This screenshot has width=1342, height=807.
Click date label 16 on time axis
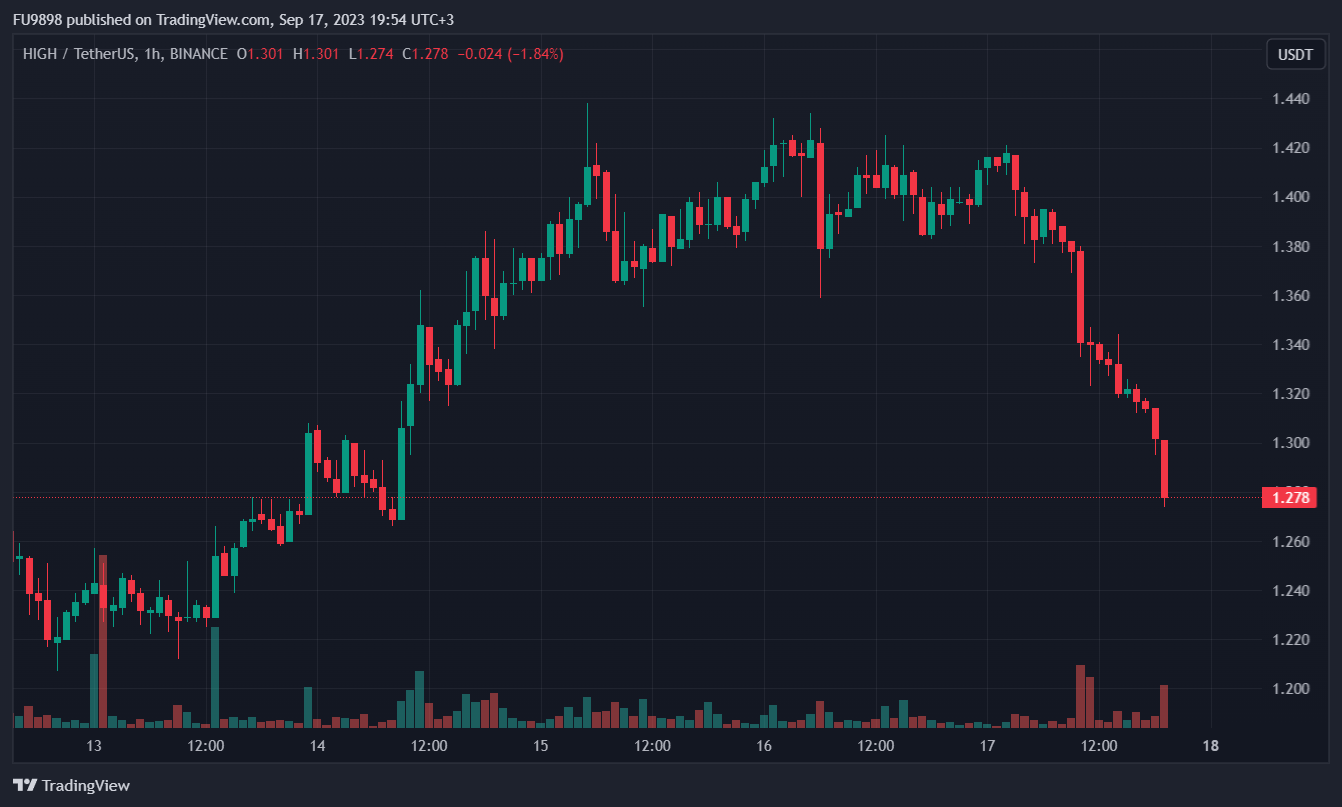764,746
